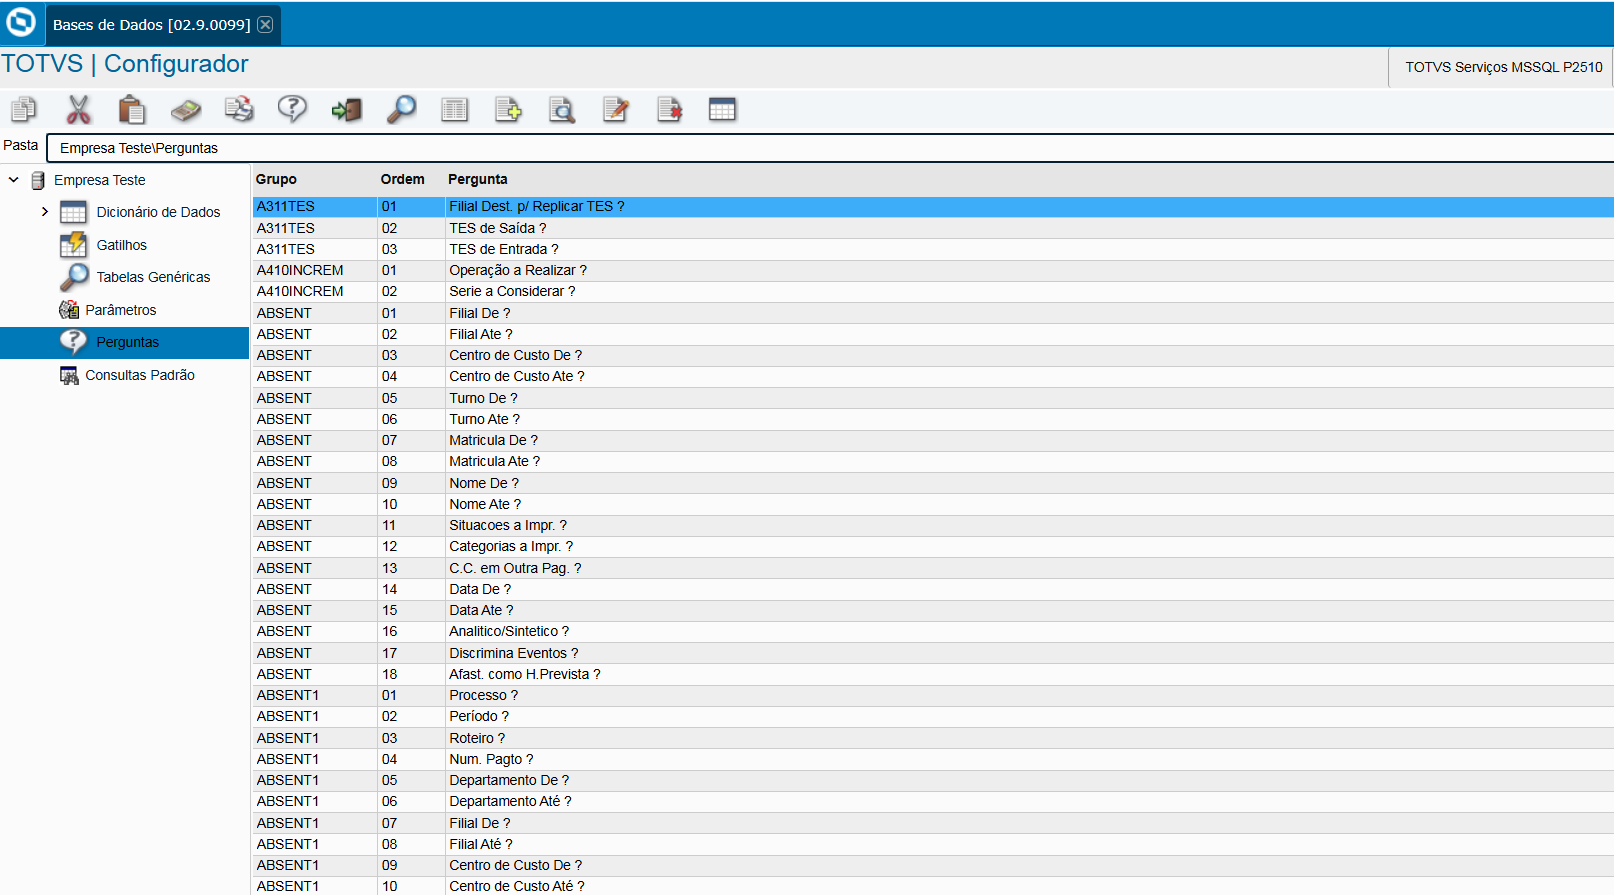This screenshot has height=895, width=1614.
Task: Click TOTVS Serviços MSSQL P2510 label
Action: click(1503, 67)
